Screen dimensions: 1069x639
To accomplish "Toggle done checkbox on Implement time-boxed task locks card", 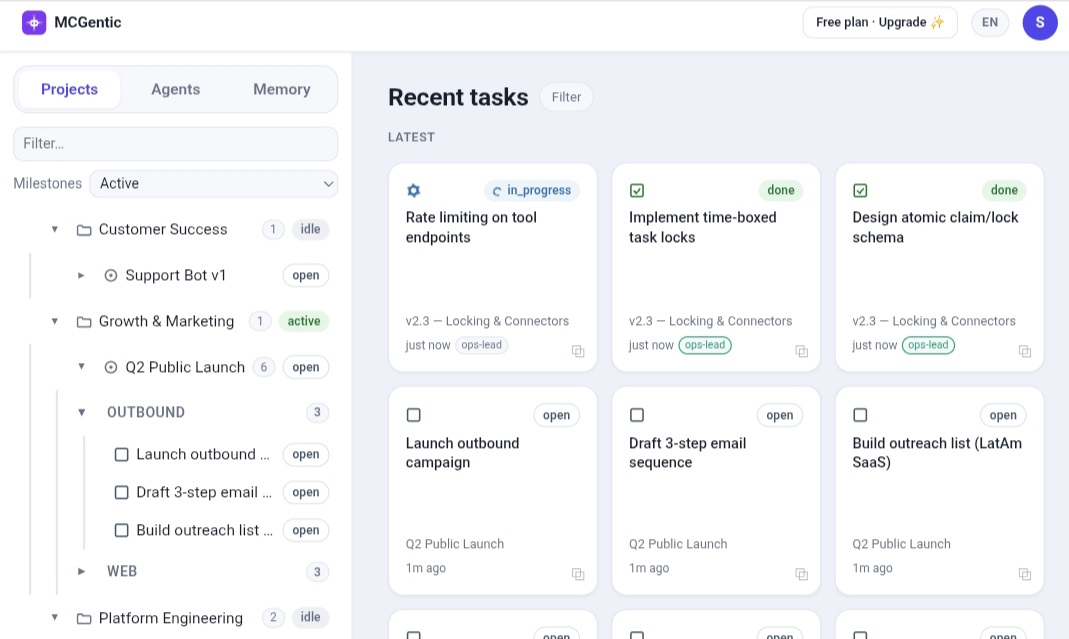I will click(637, 190).
